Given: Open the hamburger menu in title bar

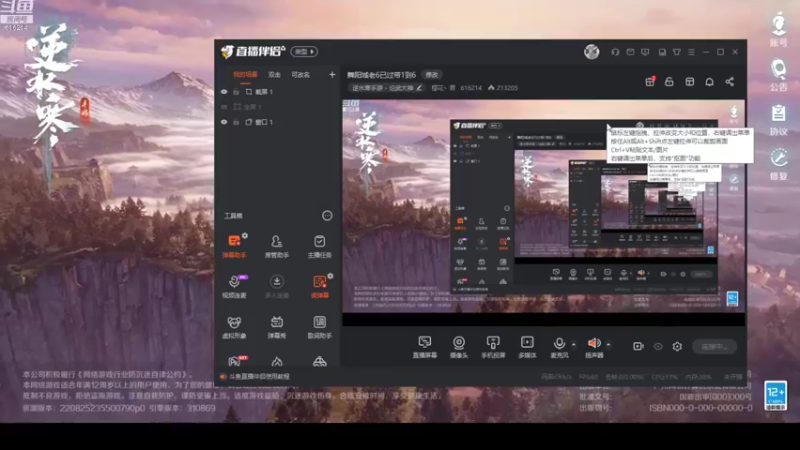Looking at the screenshot, I should pyautogui.click(x=691, y=52).
